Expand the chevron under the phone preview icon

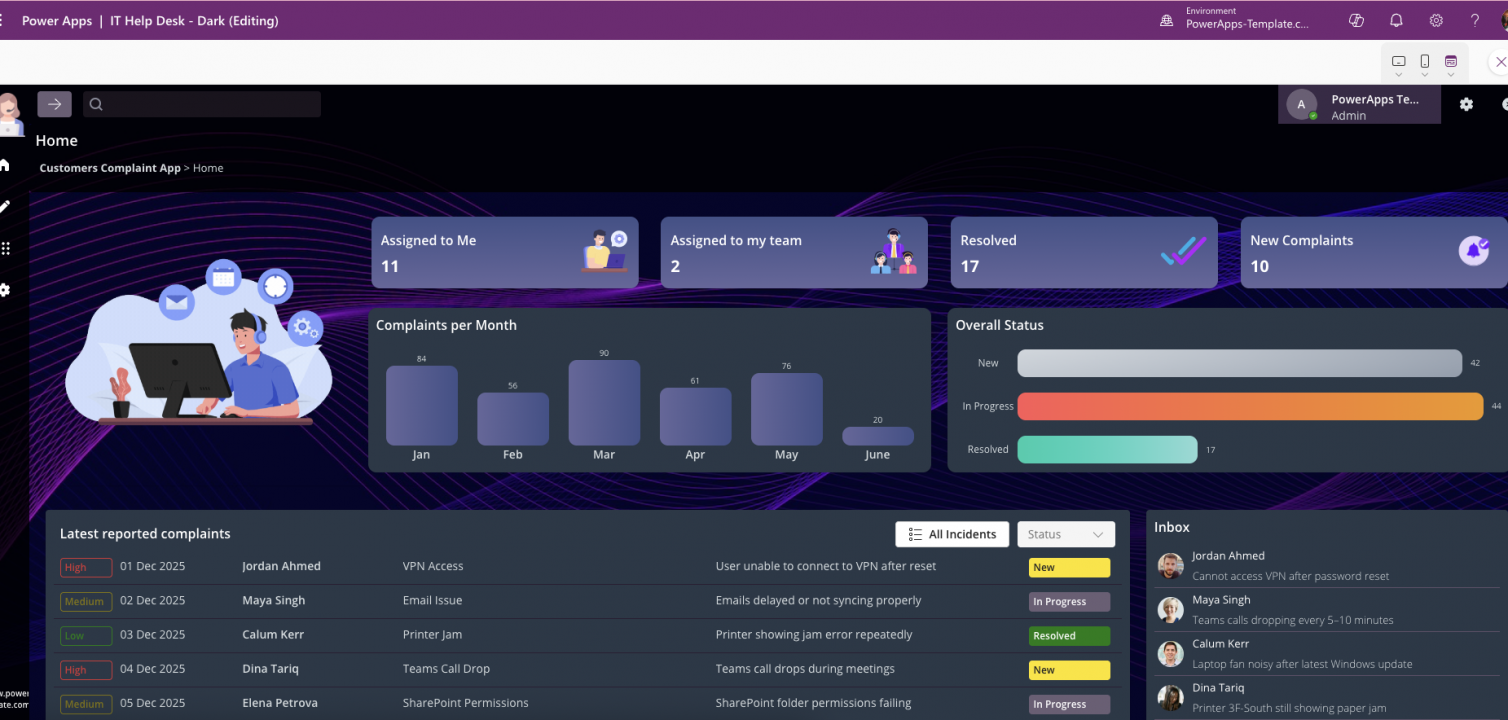click(x=1425, y=73)
